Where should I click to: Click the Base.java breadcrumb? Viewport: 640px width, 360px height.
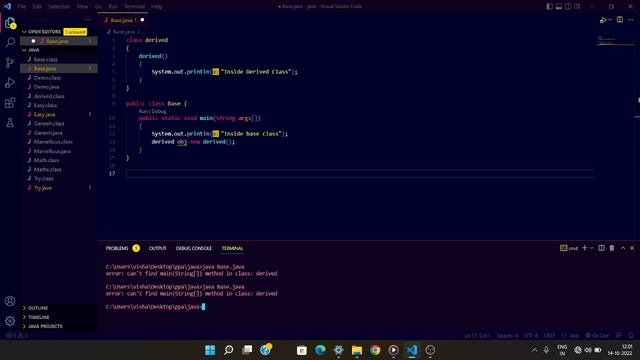pyautogui.click(x=124, y=31)
